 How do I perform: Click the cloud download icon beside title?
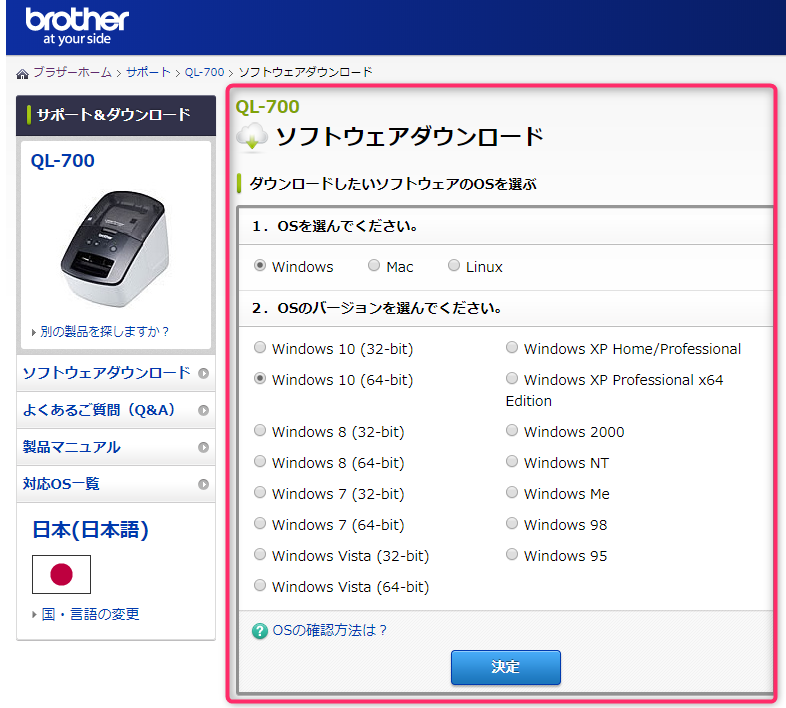tap(251, 137)
